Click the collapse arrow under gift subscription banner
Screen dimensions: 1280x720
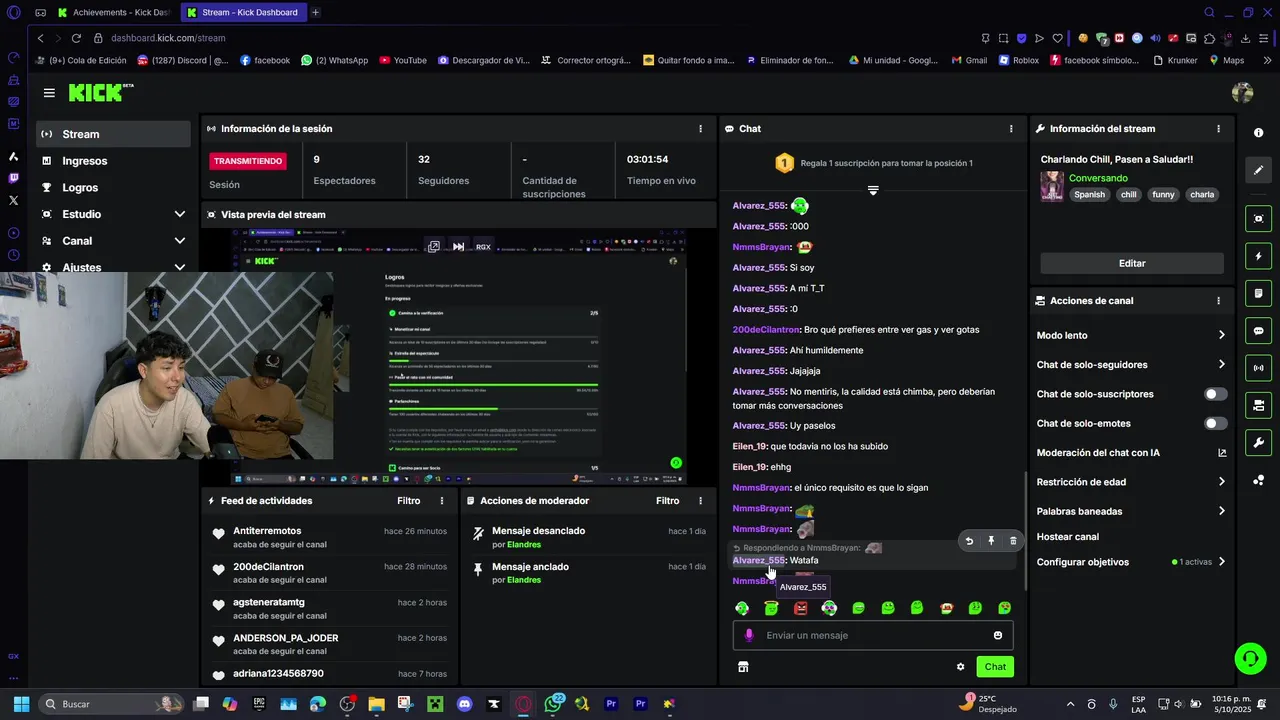pyautogui.click(x=873, y=190)
